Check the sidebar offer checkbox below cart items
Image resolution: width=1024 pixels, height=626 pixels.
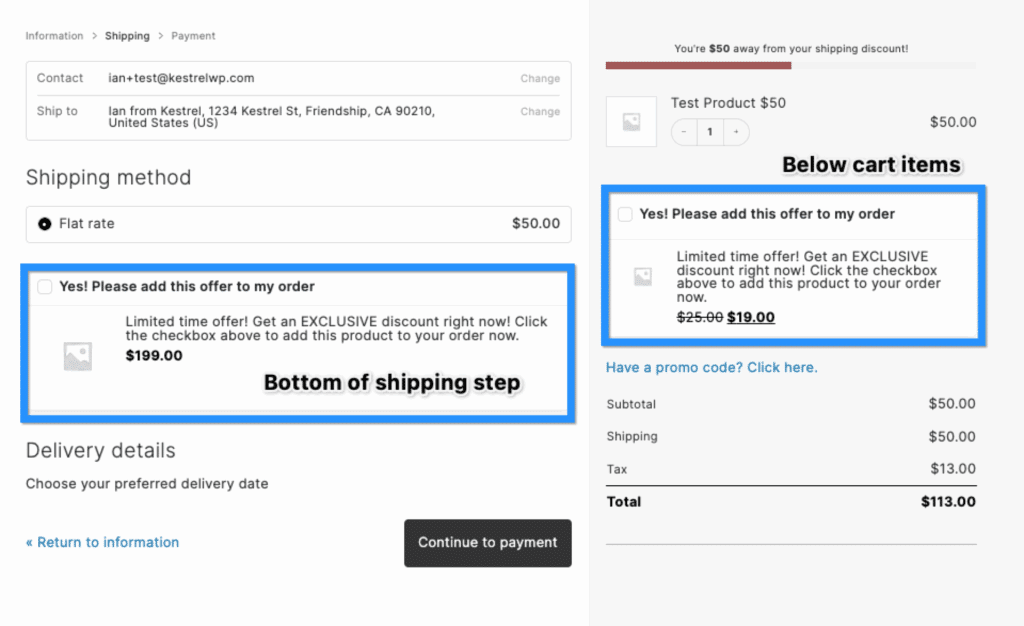point(625,214)
